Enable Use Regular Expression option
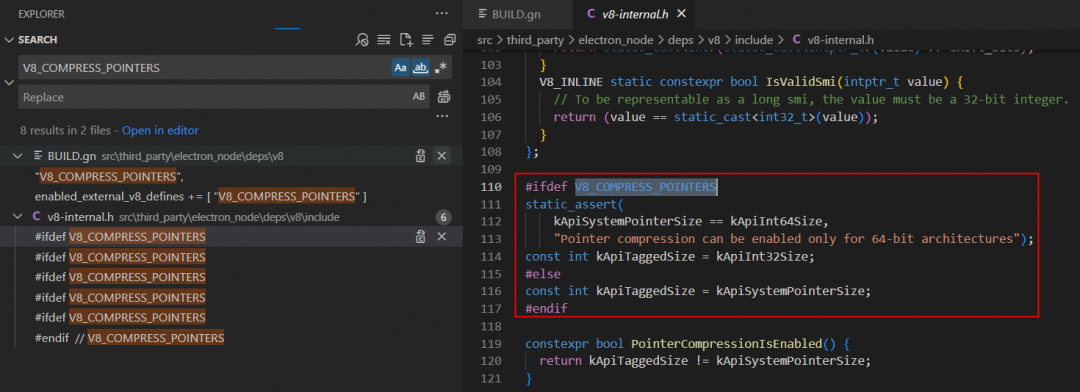This screenshot has height=392, width=1080. pos(441,68)
